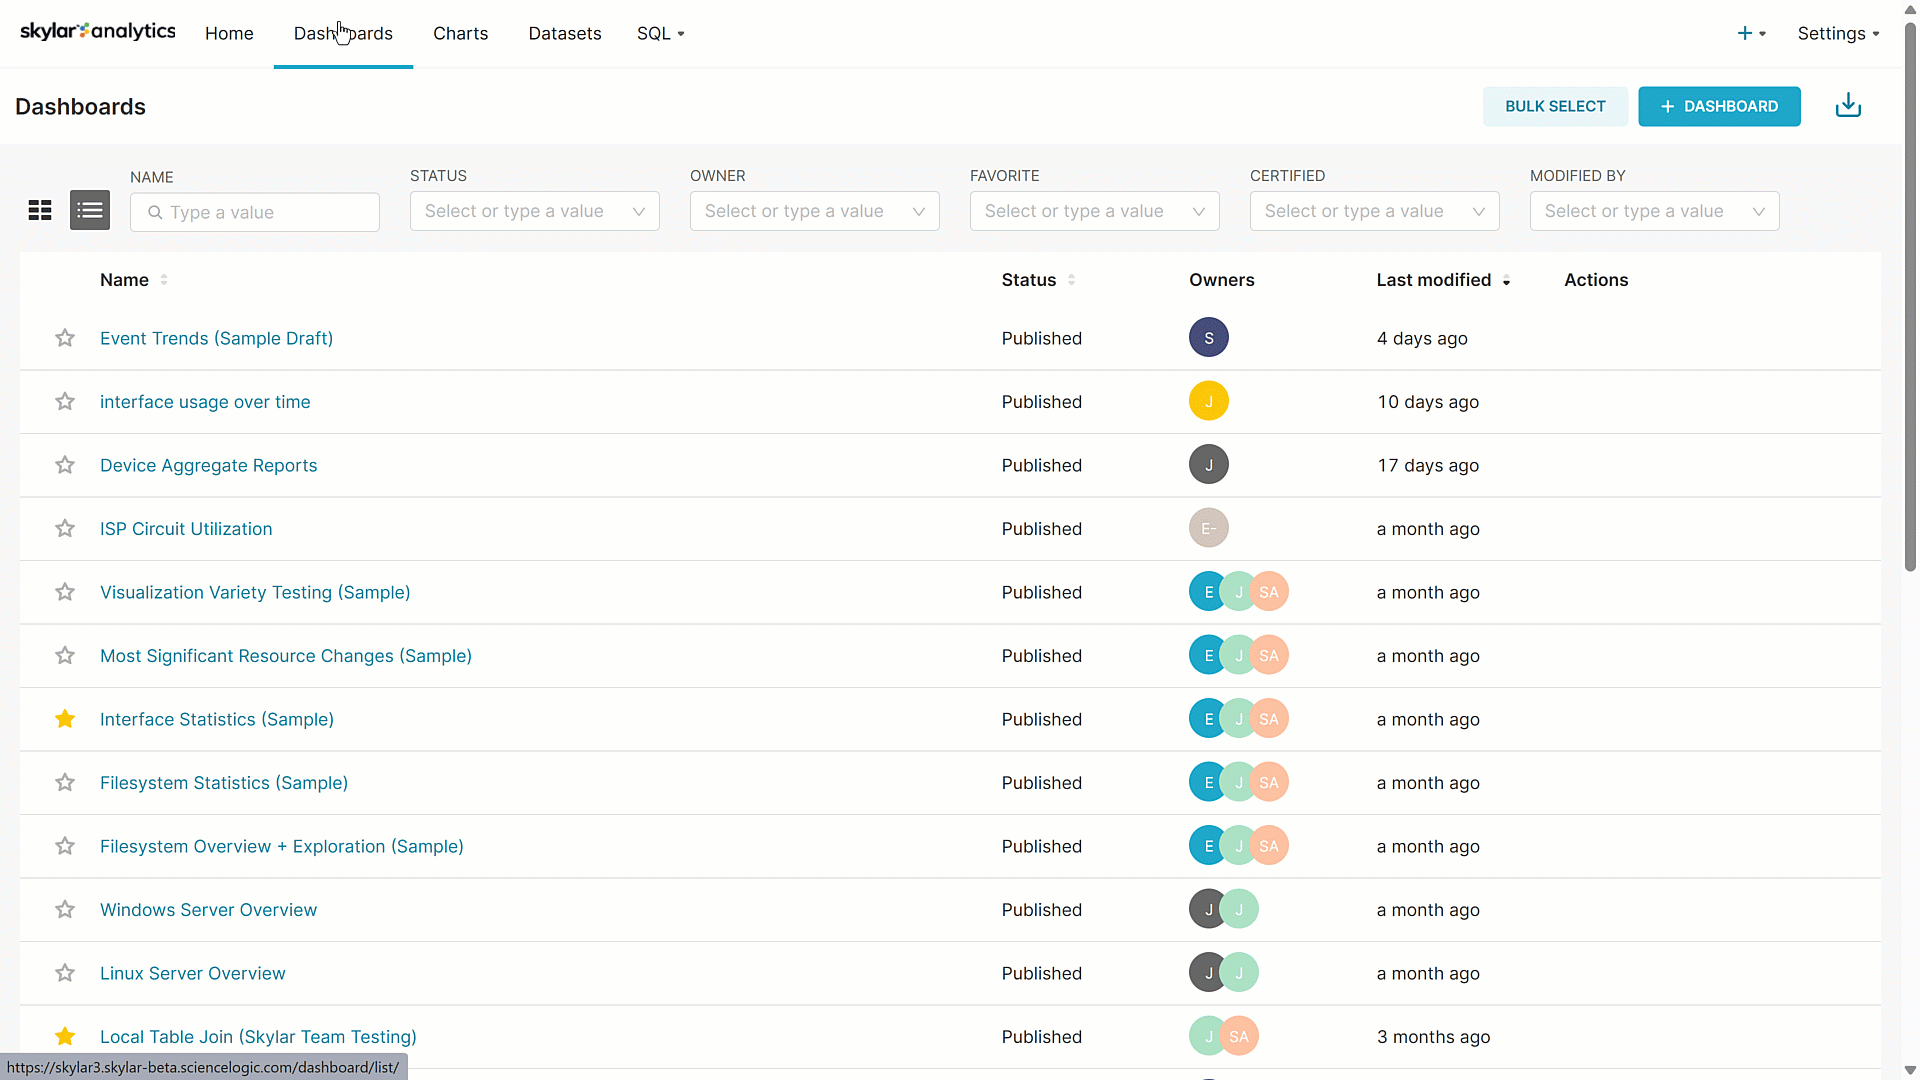This screenshot has height=1080, width=1920.
Task: Expand the Status filter dropdown
Action: click(534, 211)
